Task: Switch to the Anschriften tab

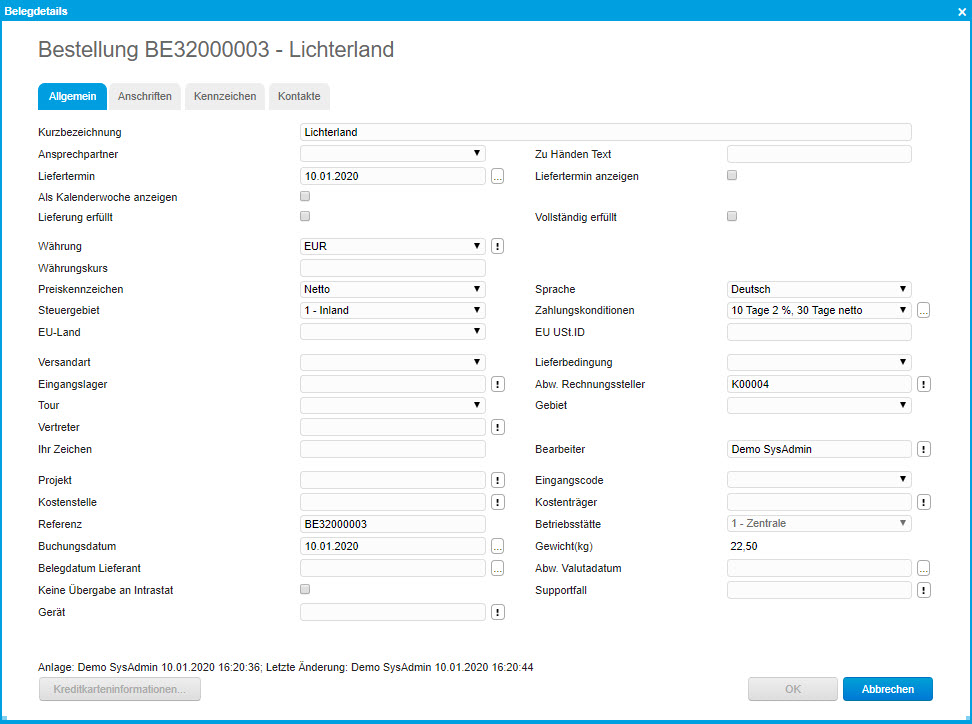Action: (x=145, y=96)
